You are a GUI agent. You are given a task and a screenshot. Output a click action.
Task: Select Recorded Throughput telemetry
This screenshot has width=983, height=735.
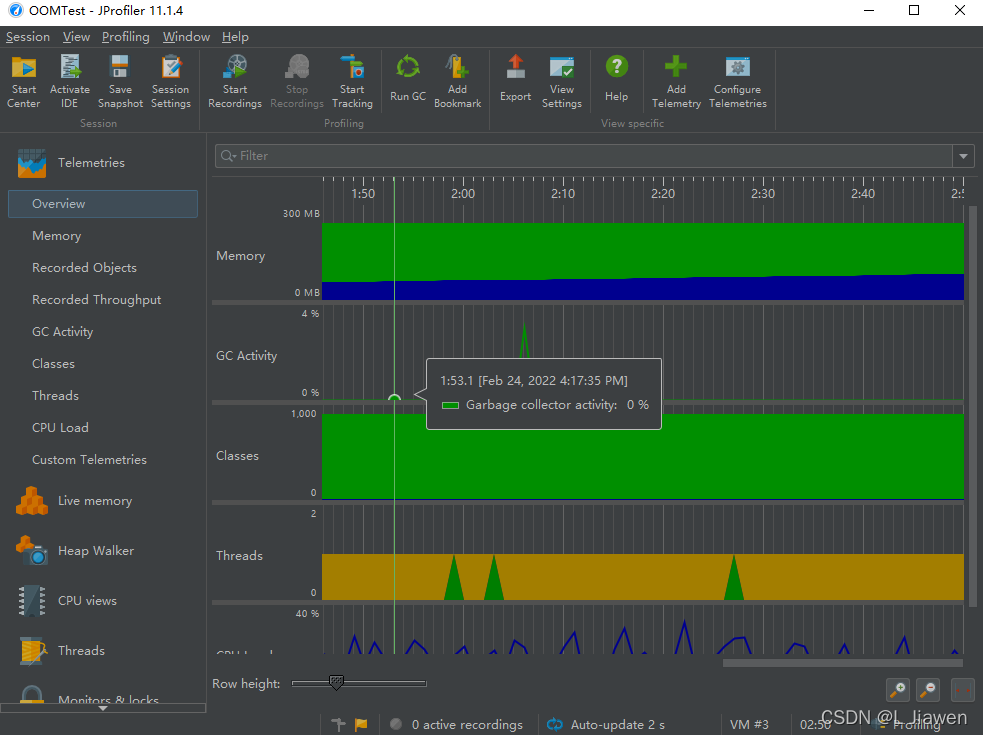[x=97, y=300]
